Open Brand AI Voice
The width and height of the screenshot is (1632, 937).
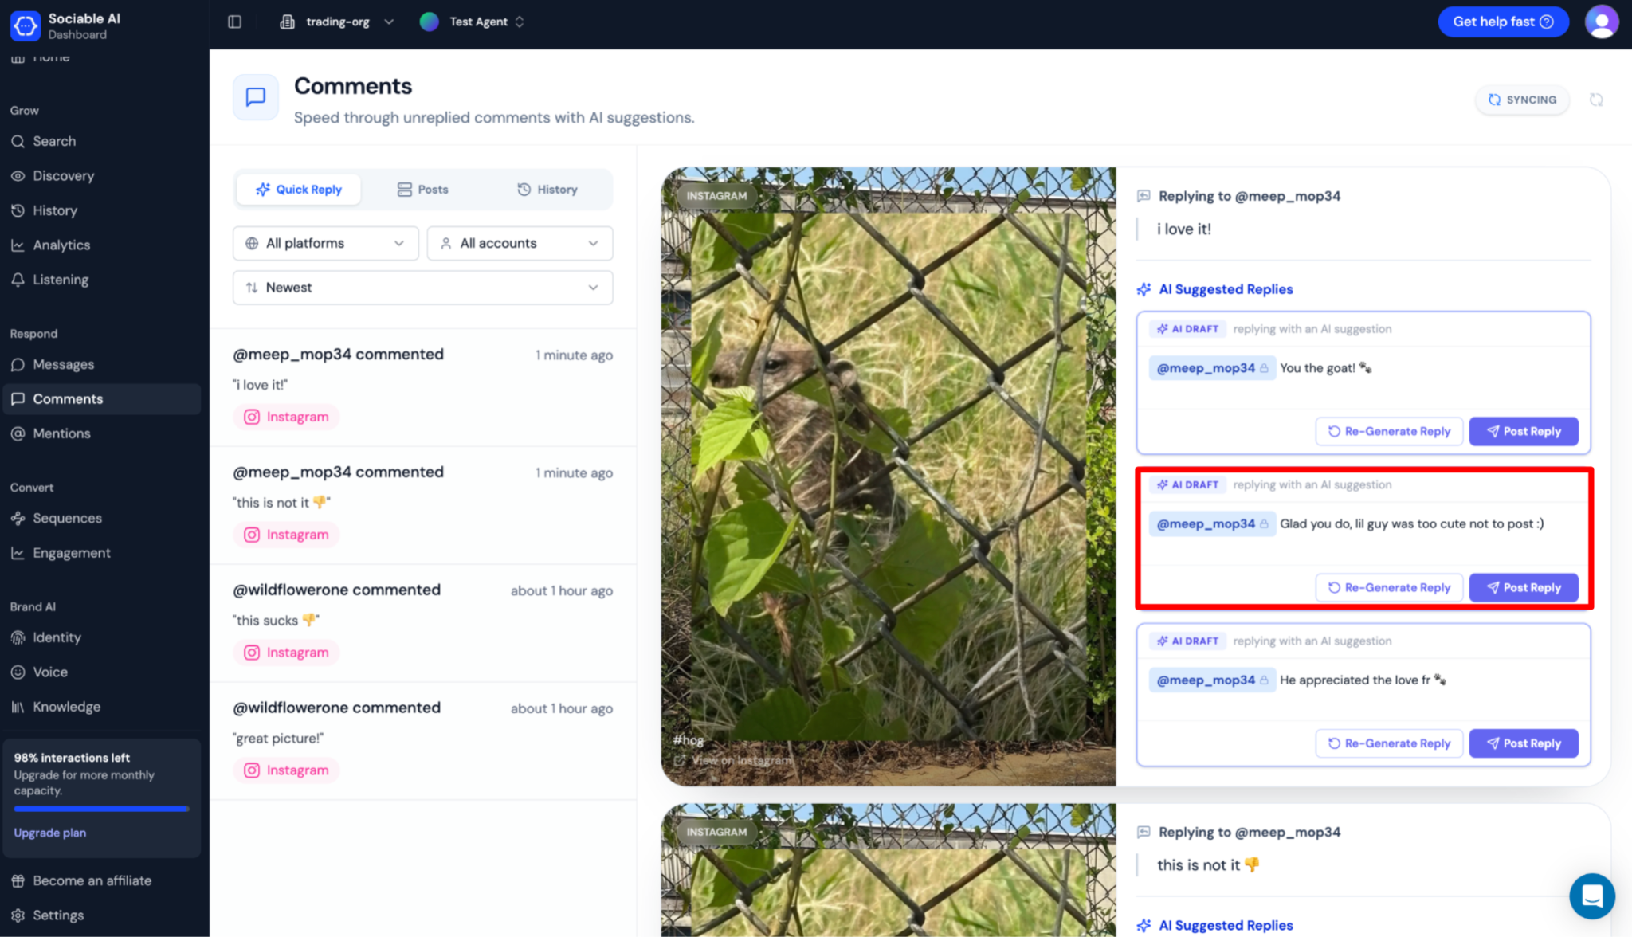(x=100, y=672)
